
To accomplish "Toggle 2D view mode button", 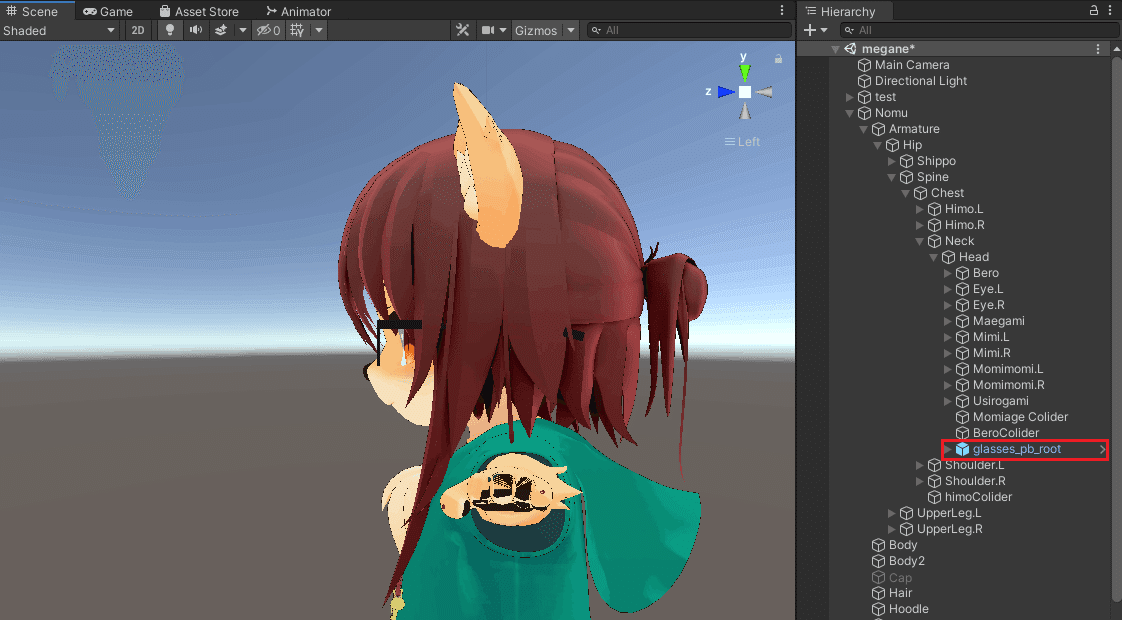I will point(137,30).
